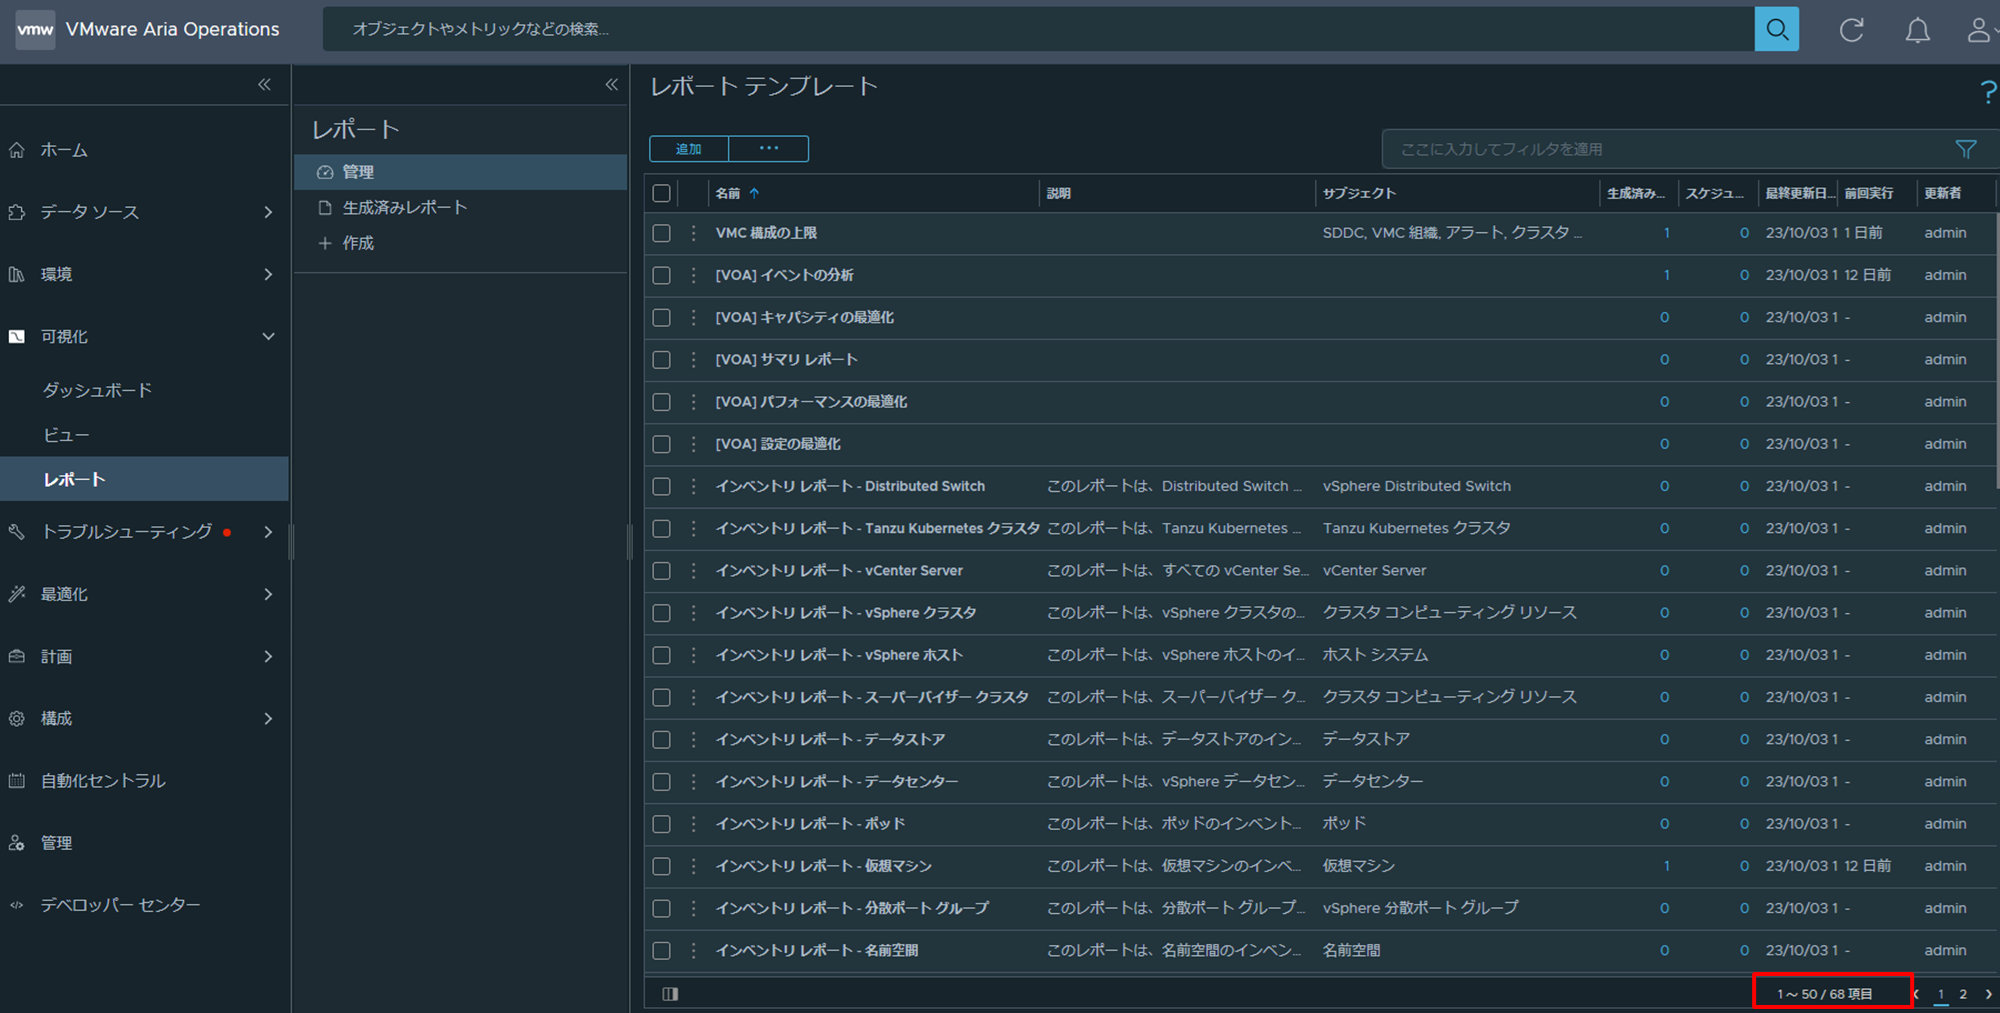Click the 追加 button to add a report
This screenshot has width=2000, height=1013.
[x=688, y=148]
